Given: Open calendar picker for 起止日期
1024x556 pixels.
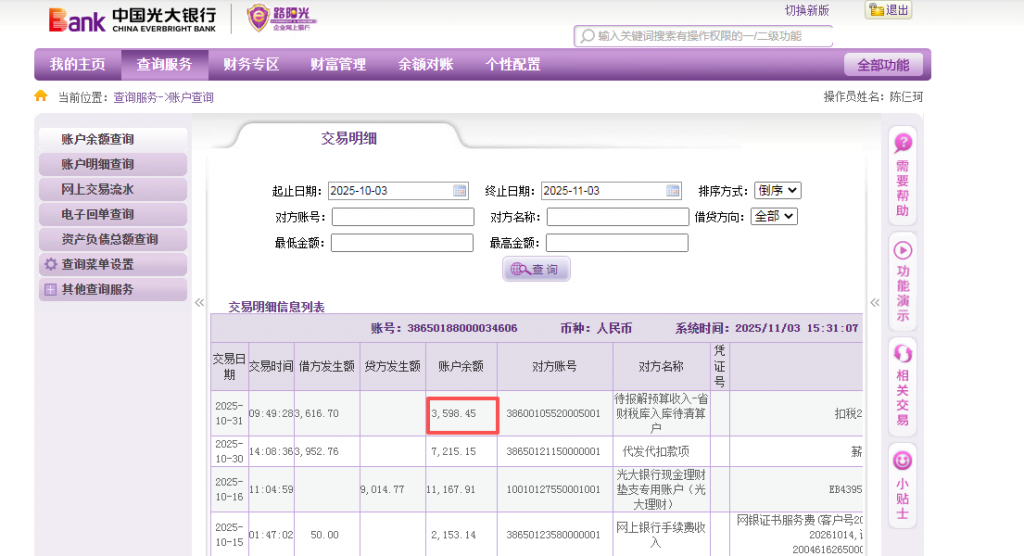Looking at the screenshot, I should coord(460,191).
